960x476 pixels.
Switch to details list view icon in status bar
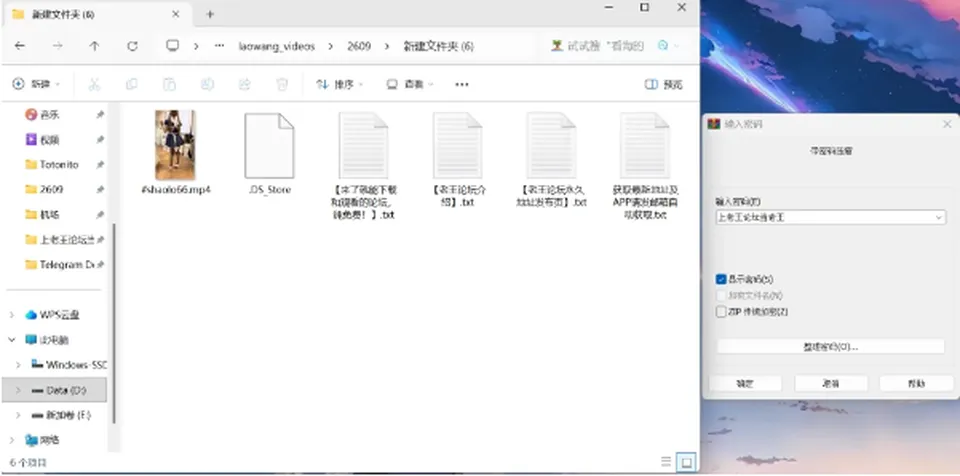click(666, 462)
